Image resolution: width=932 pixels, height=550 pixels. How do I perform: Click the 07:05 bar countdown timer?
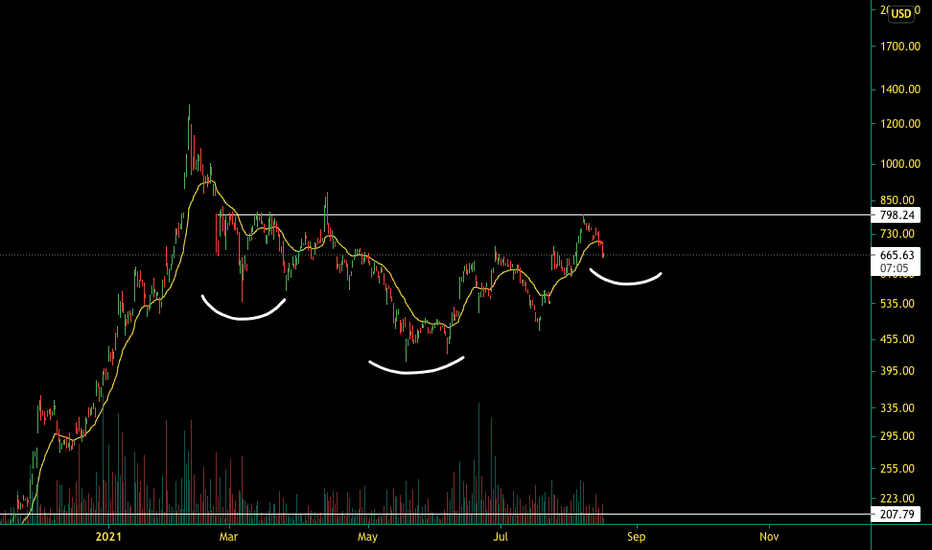(x=896, y=268)
